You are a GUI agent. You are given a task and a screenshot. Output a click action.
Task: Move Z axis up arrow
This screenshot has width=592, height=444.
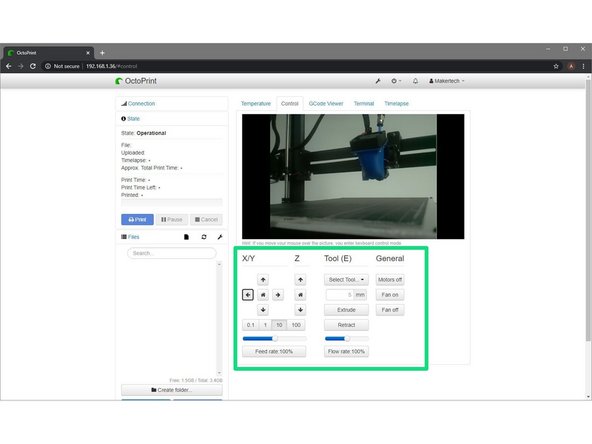(300, 280)
